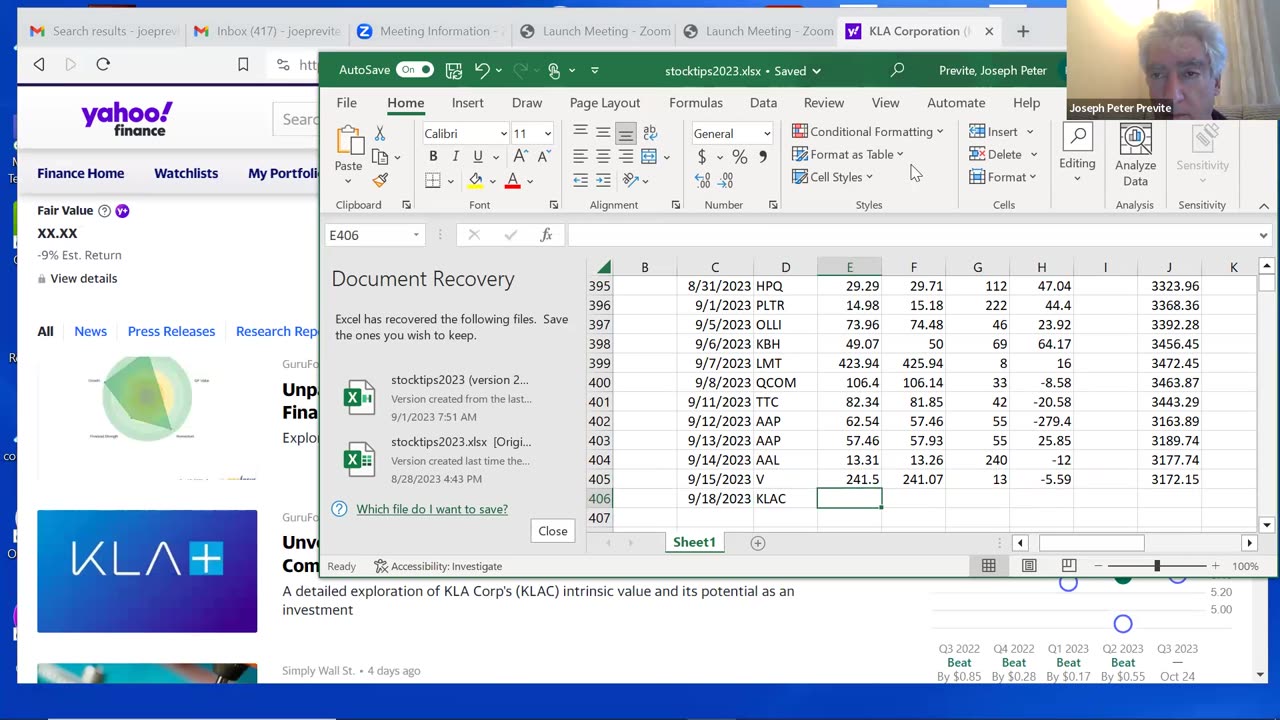Click View details under Fair Value in Yahoo Finance

coord(84,279)
